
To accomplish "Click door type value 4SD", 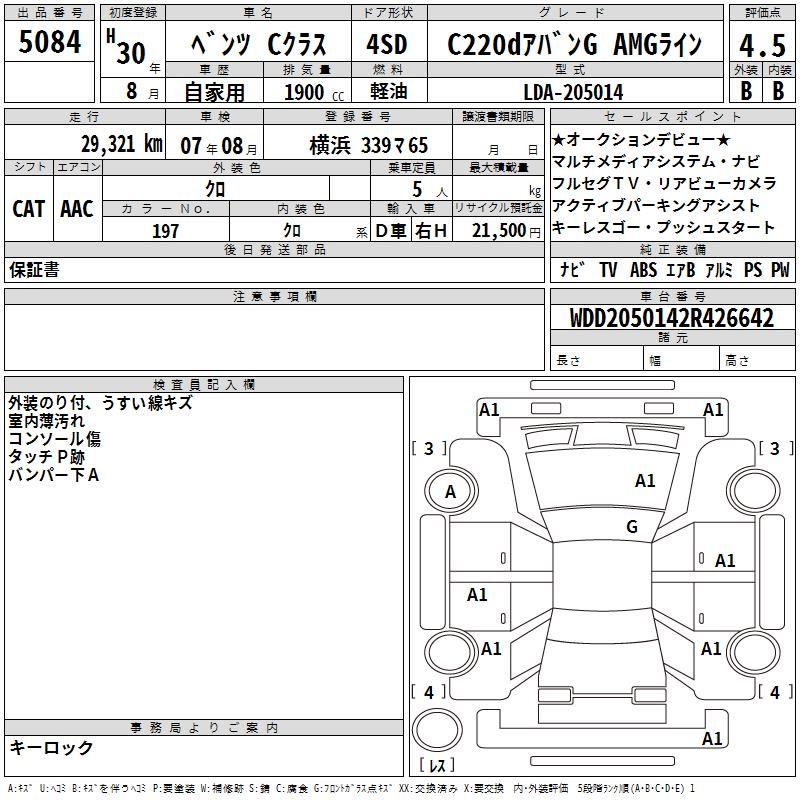I will tap(387, 44).
